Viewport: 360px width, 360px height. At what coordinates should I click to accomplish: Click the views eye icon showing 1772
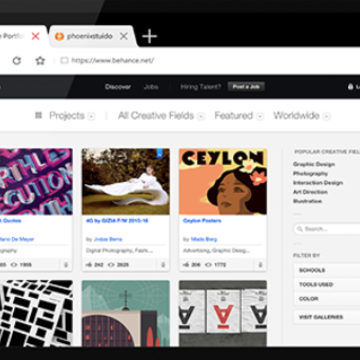[208, 265]
